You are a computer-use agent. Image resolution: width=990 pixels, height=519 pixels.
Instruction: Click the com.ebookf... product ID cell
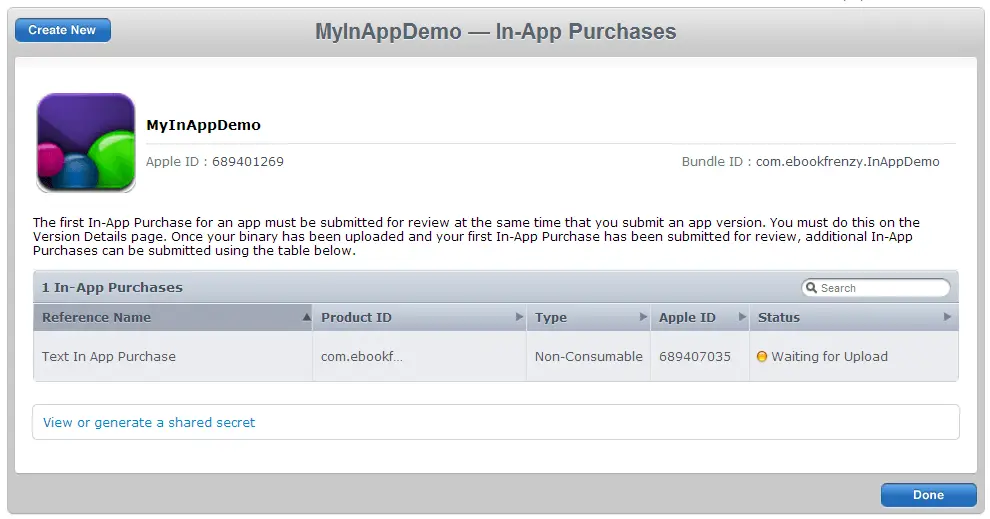362,357
